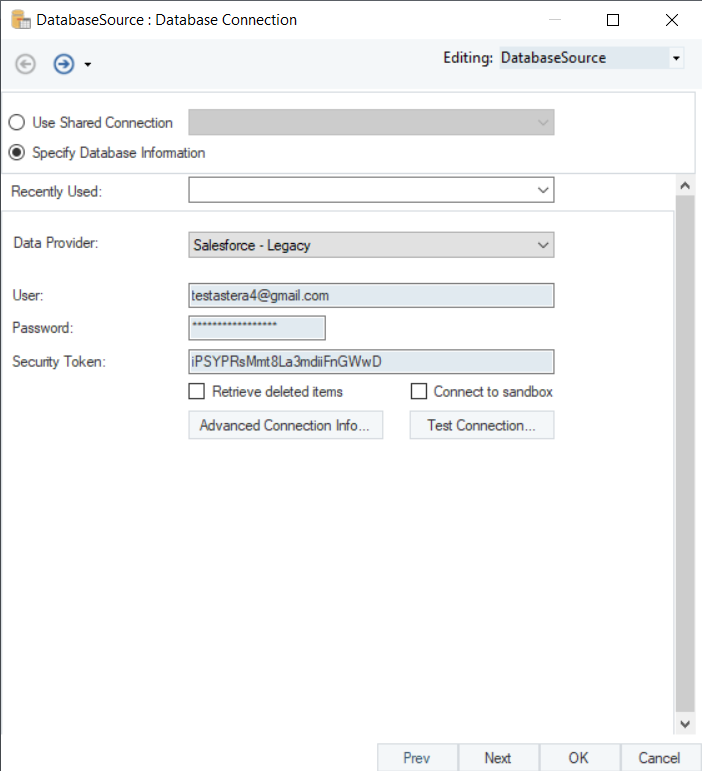Image resolution: width=702 pixels, height=771 pixels.
Task: Click the scrollbar down arrow
Action: [x=685, y=724]
